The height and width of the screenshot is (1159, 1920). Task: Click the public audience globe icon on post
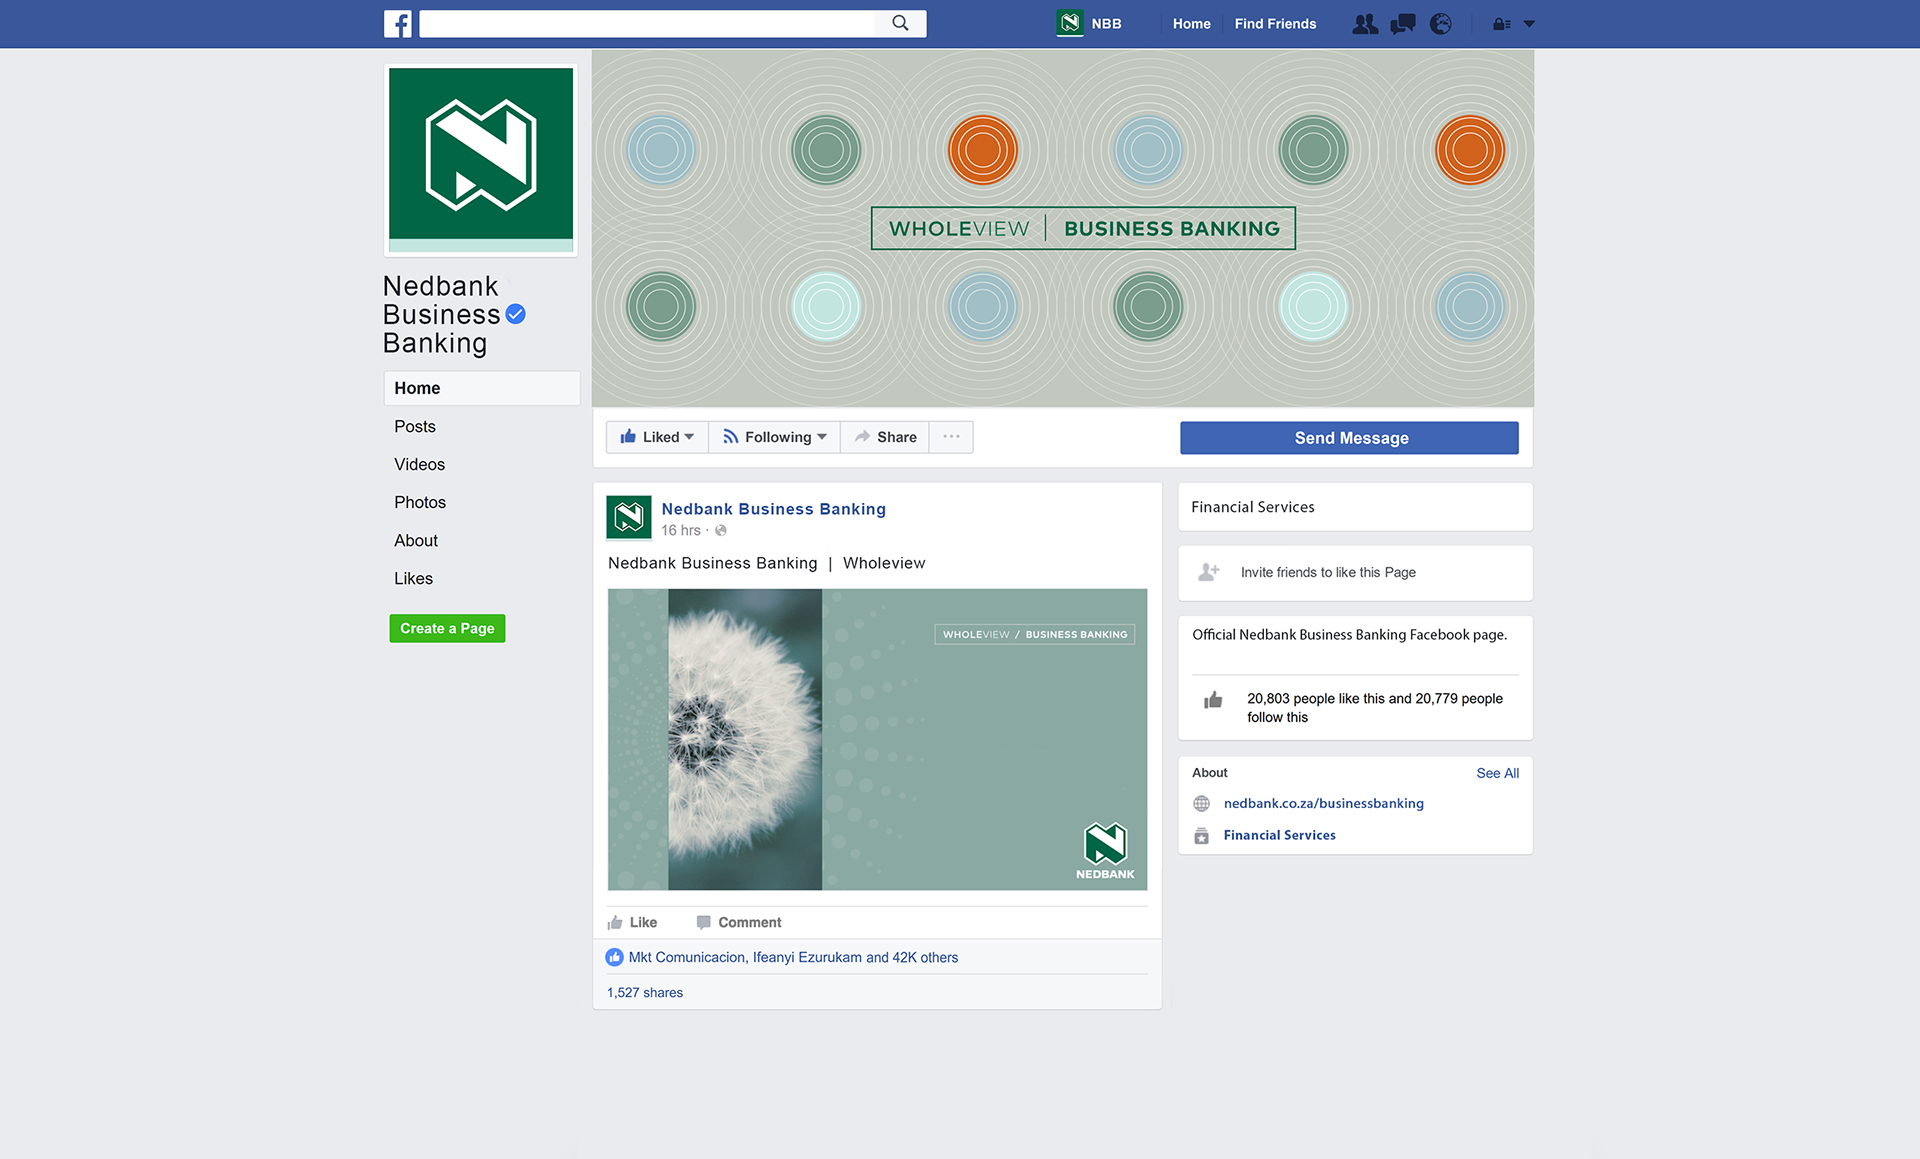[x=721, y=531]
